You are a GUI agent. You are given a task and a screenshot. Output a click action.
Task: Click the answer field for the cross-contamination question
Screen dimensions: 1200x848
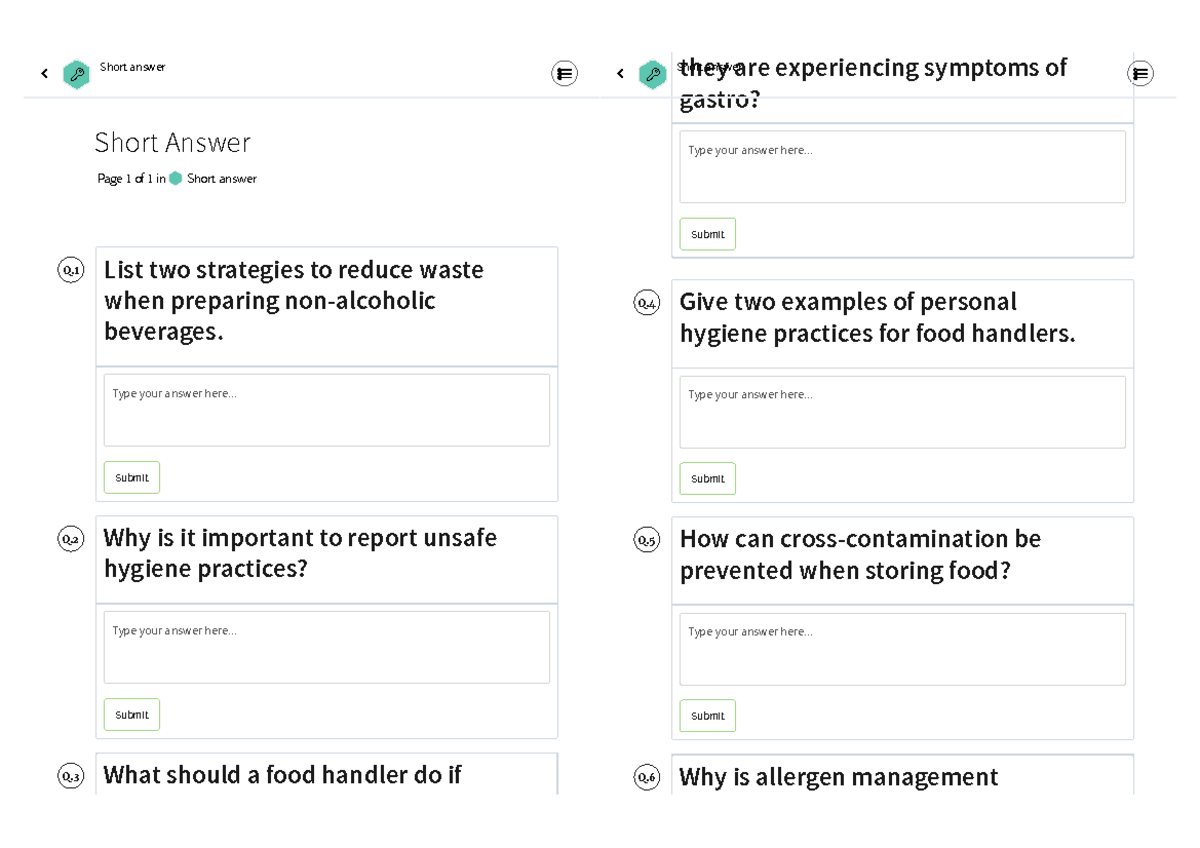903,649
